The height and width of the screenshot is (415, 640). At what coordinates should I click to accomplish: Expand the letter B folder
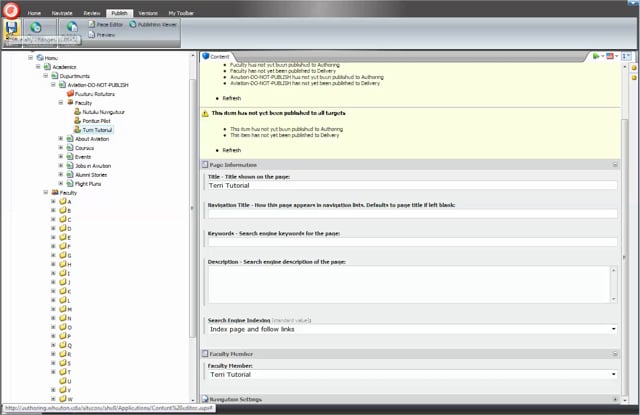coord(53,211)
